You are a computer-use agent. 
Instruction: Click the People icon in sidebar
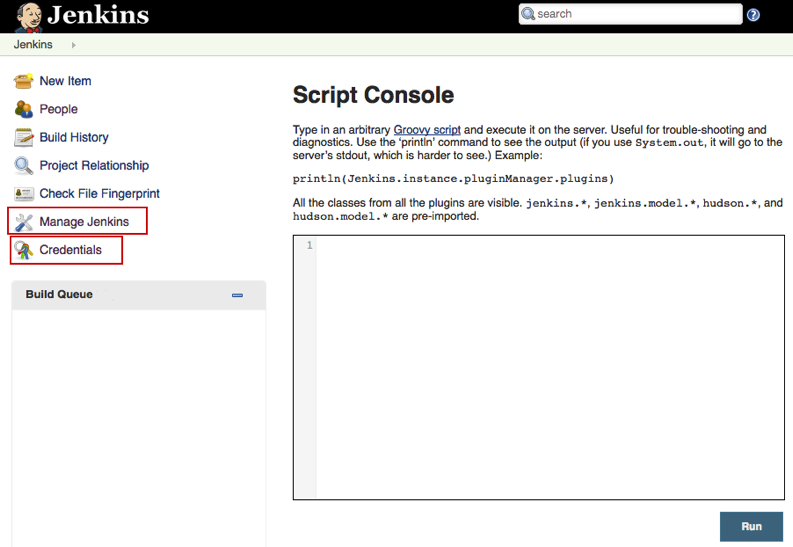(x=24, y=109)
